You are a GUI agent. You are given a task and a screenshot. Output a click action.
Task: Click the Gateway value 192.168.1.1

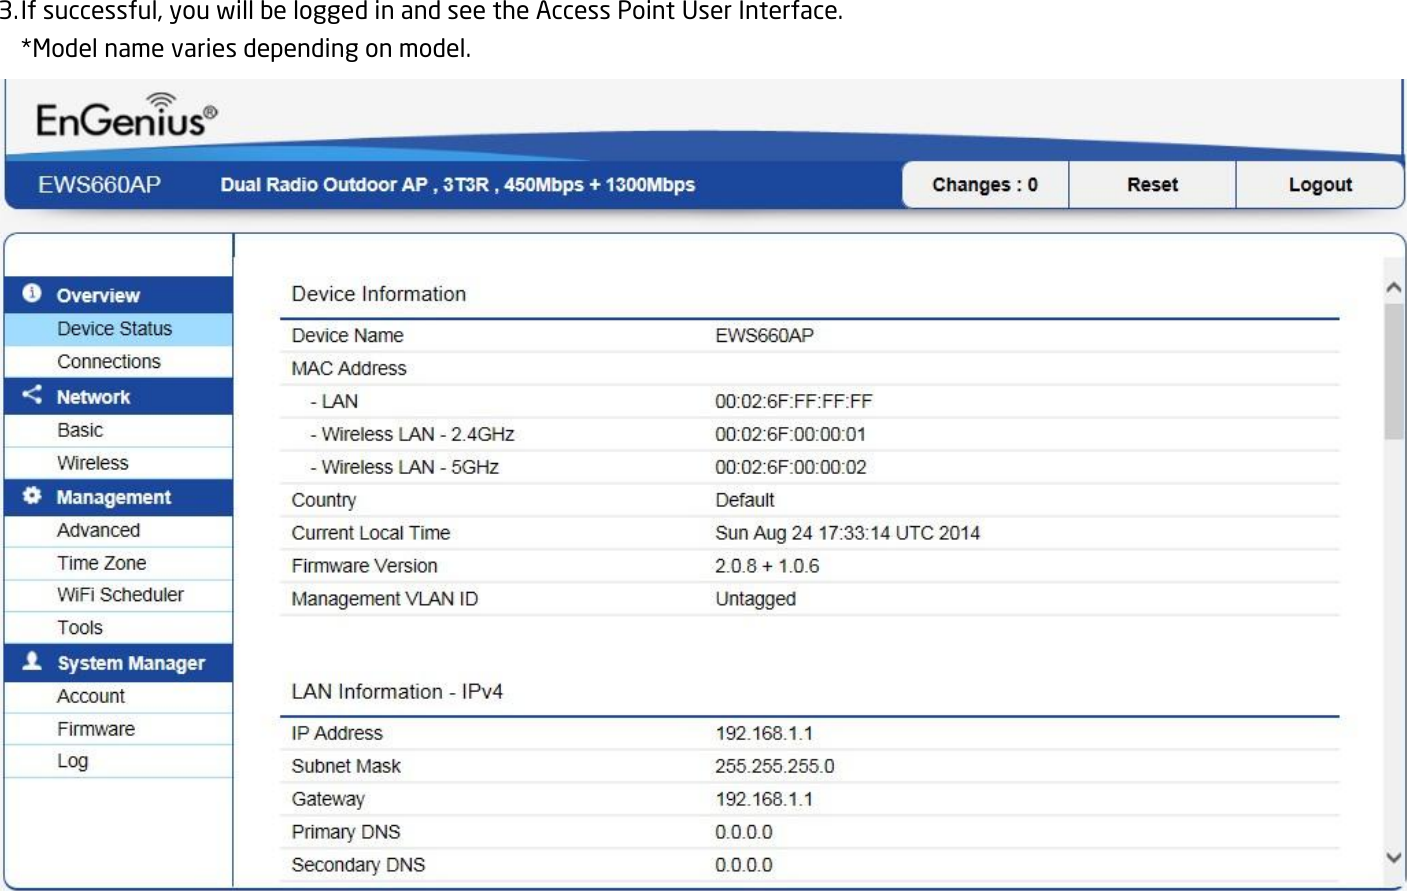[x=764, y=800]
